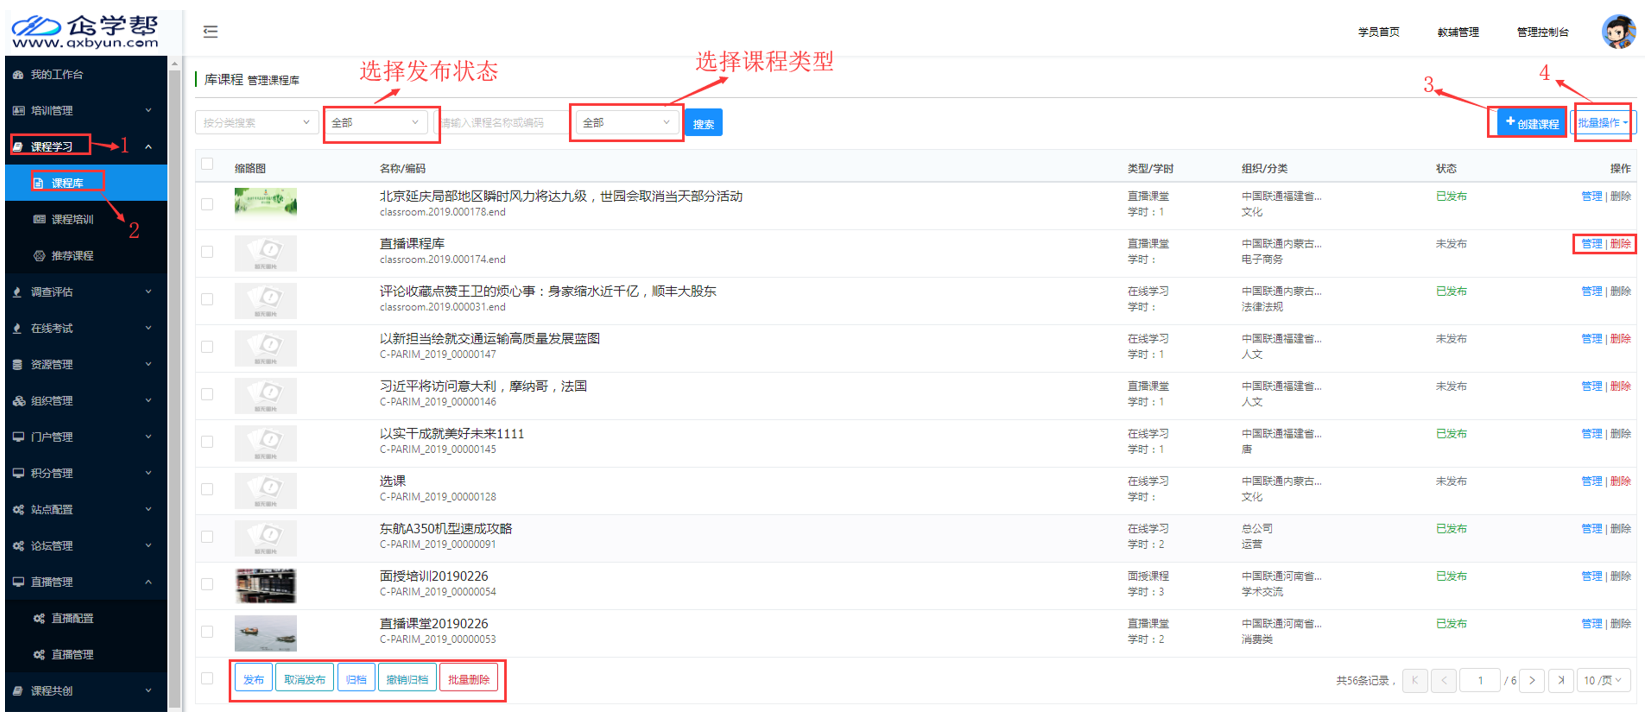Click the 推荐课程 sidebar icon
The height and width of the screenshot is (712, 1648).
click(39, 256)
